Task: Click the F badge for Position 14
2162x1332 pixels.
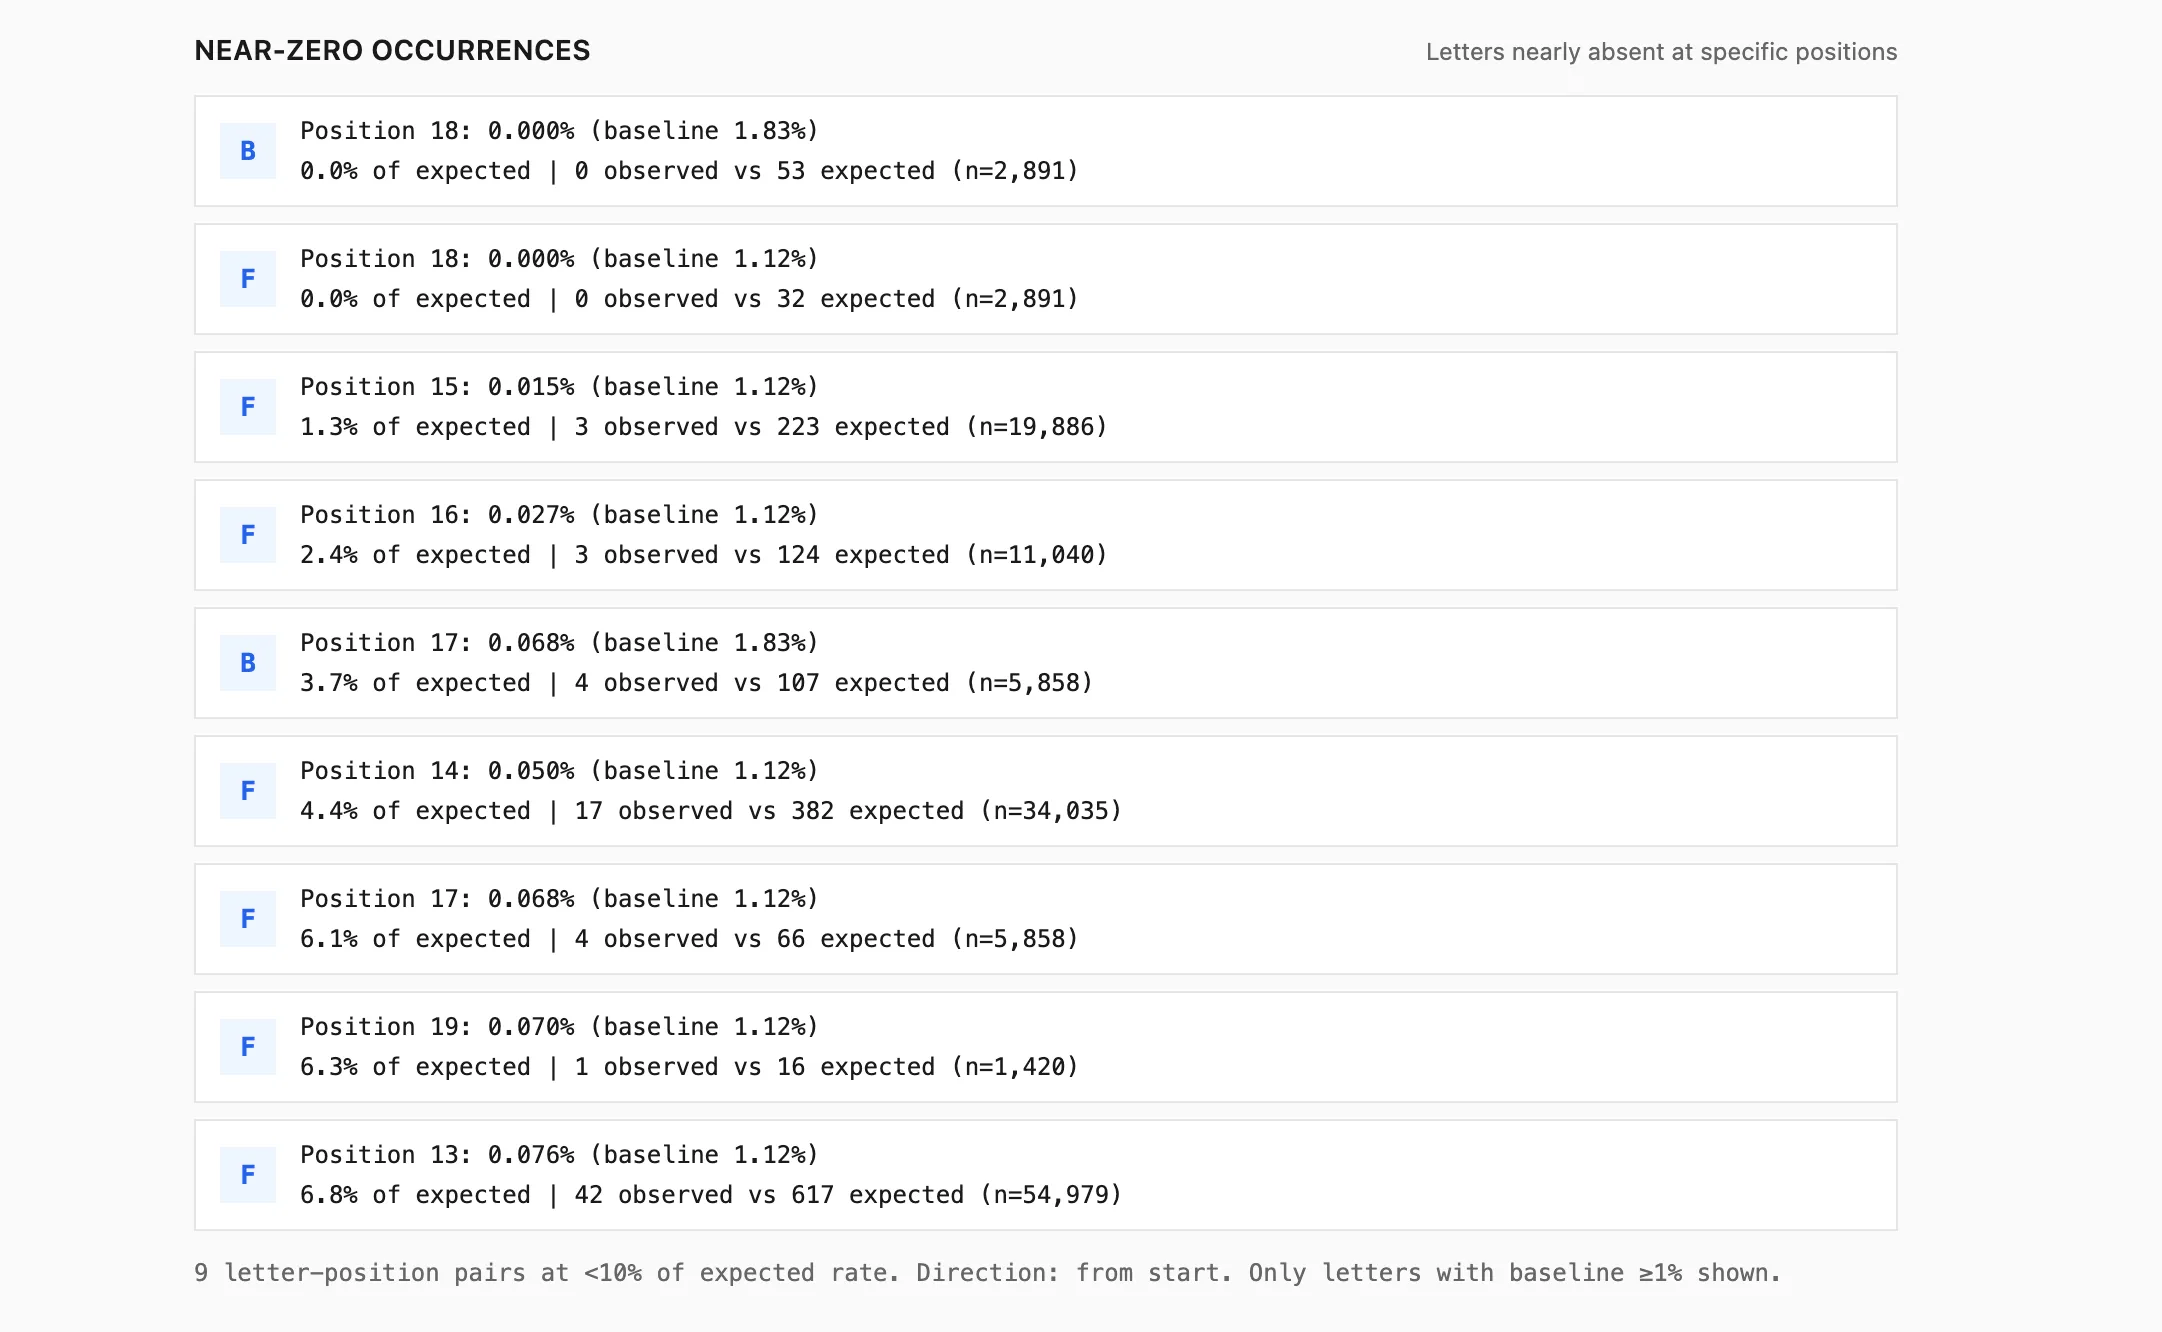Action: [x=248, y=791]
